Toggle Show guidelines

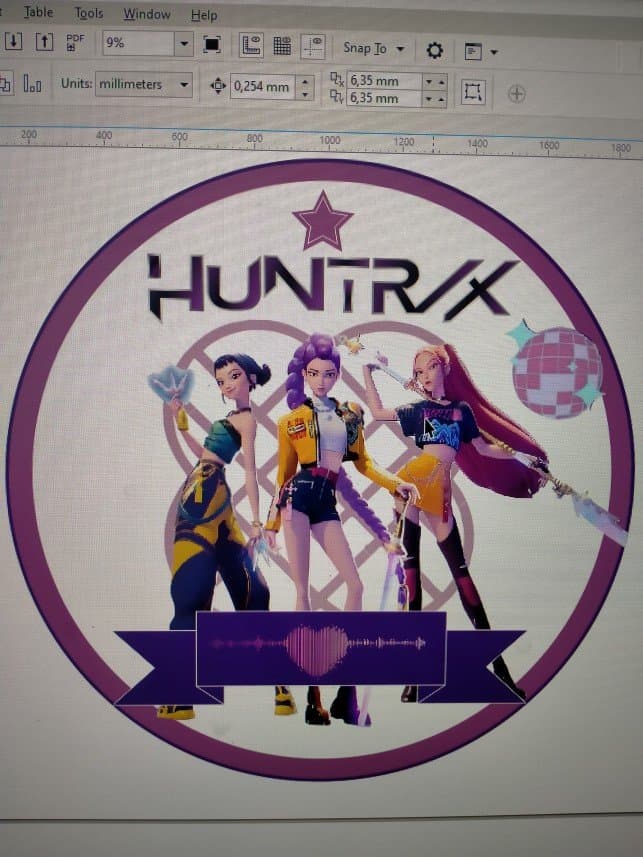313,47
